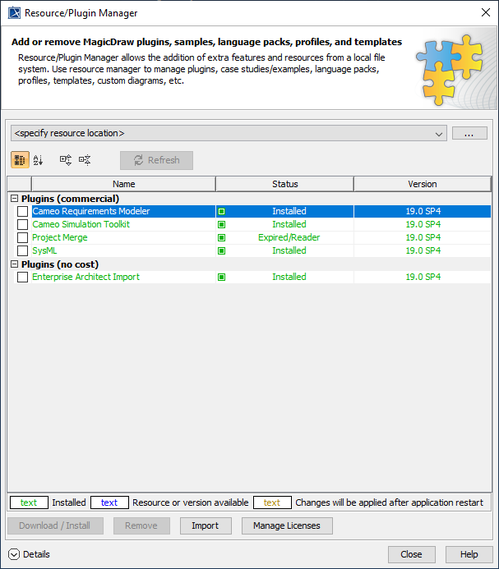Click the blue Resource available legend swatch

(109, 503)
